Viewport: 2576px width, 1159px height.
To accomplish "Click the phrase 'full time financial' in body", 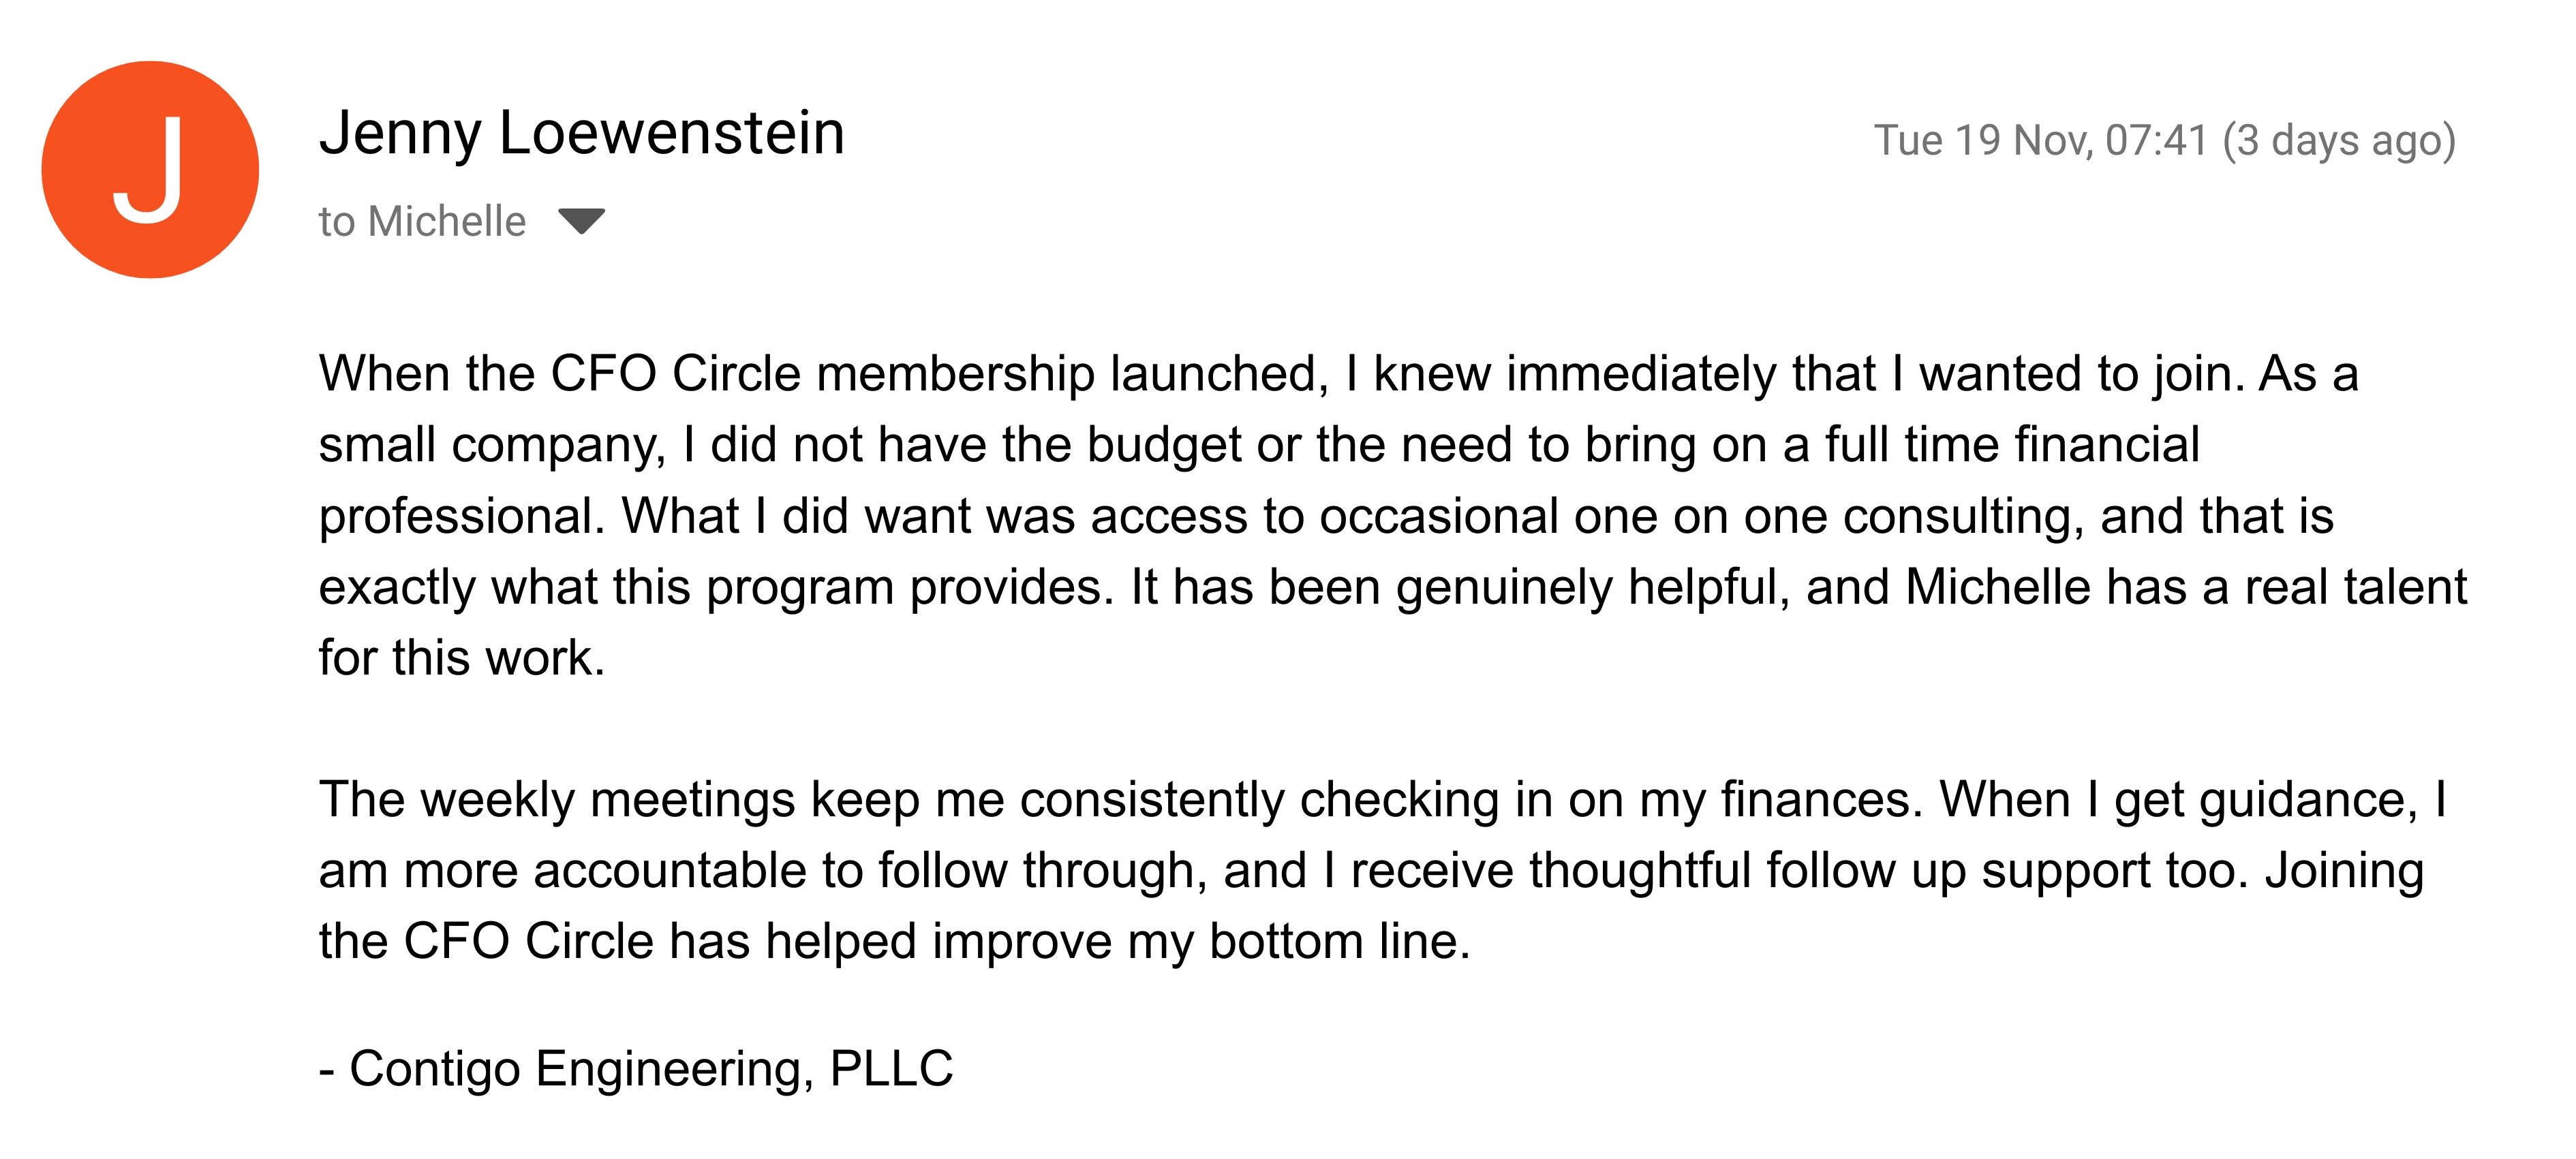I will click(2012, 444).
